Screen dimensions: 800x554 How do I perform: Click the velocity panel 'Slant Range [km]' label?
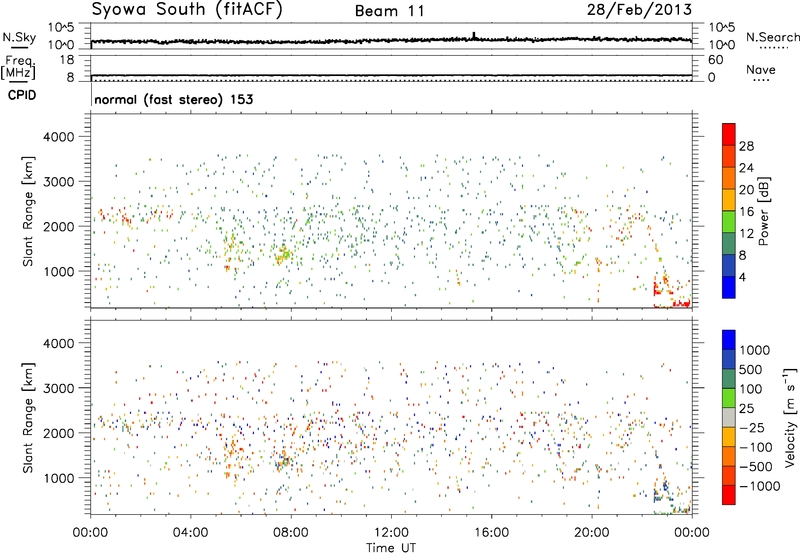click(28, 417)
